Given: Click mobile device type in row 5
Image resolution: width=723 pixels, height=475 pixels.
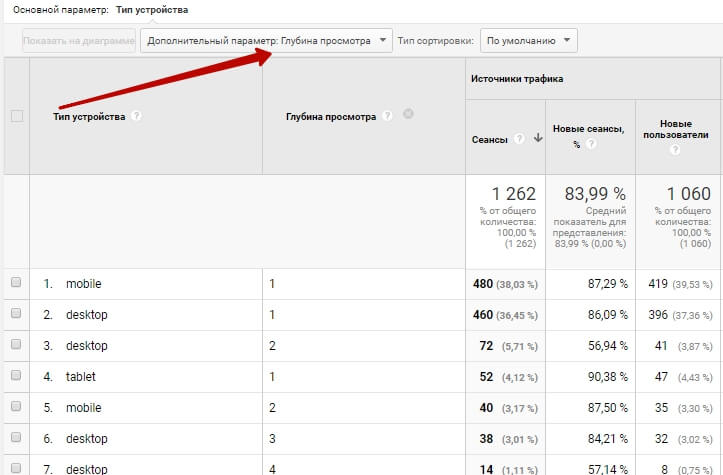Looking at the screenshot, I should pos(83,408).
